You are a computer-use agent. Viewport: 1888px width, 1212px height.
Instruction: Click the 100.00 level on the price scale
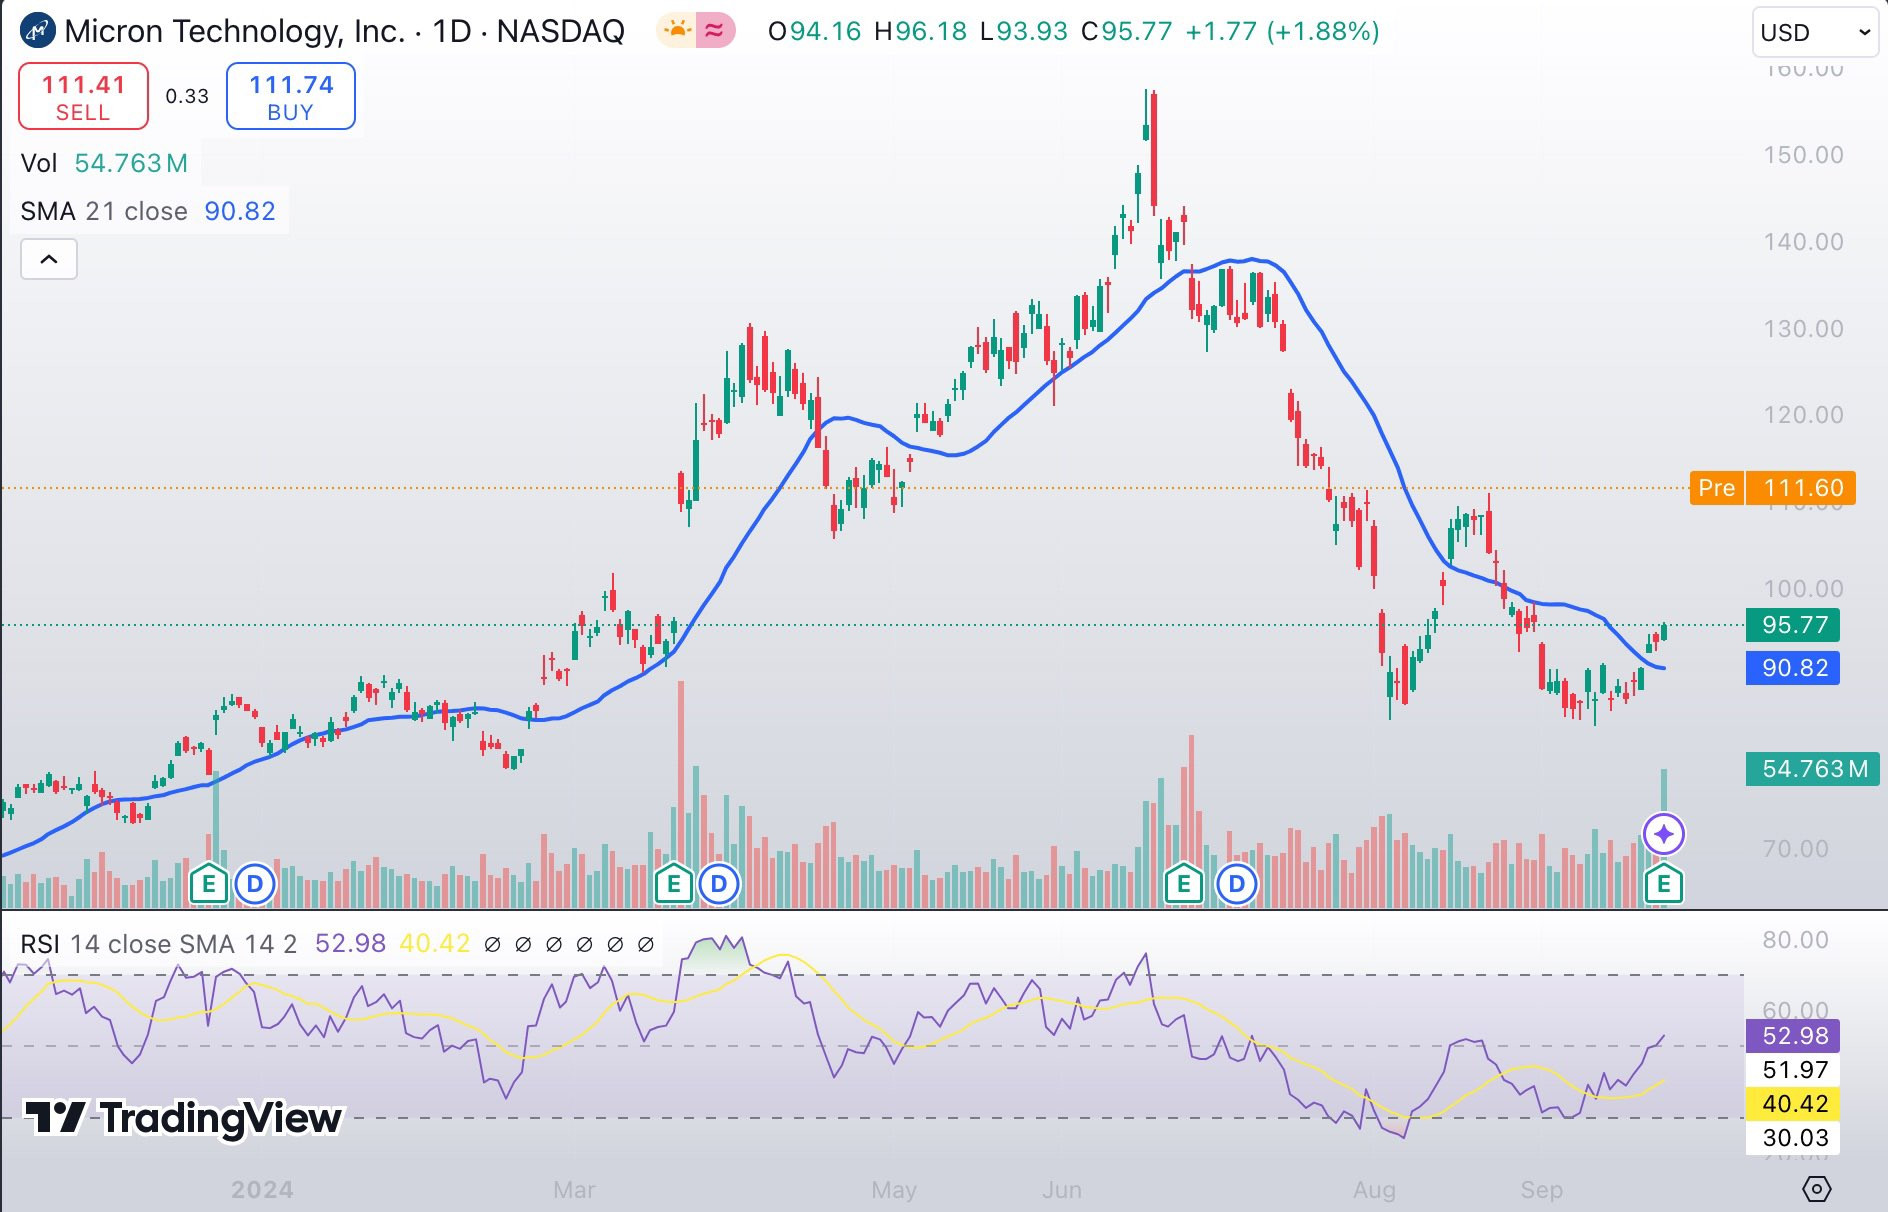[1803, 589]
